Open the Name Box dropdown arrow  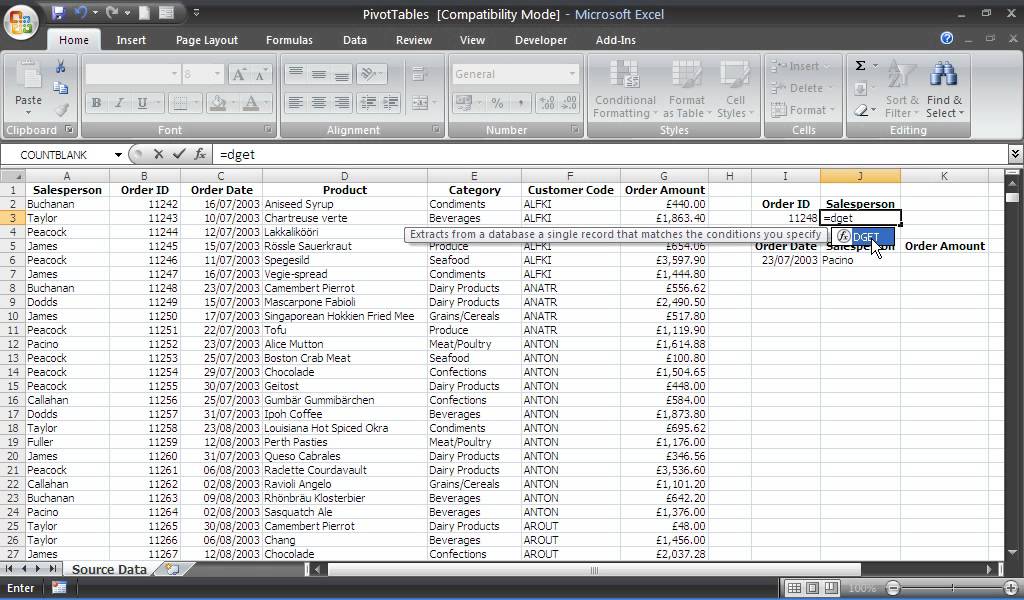(x=118, y=155)
